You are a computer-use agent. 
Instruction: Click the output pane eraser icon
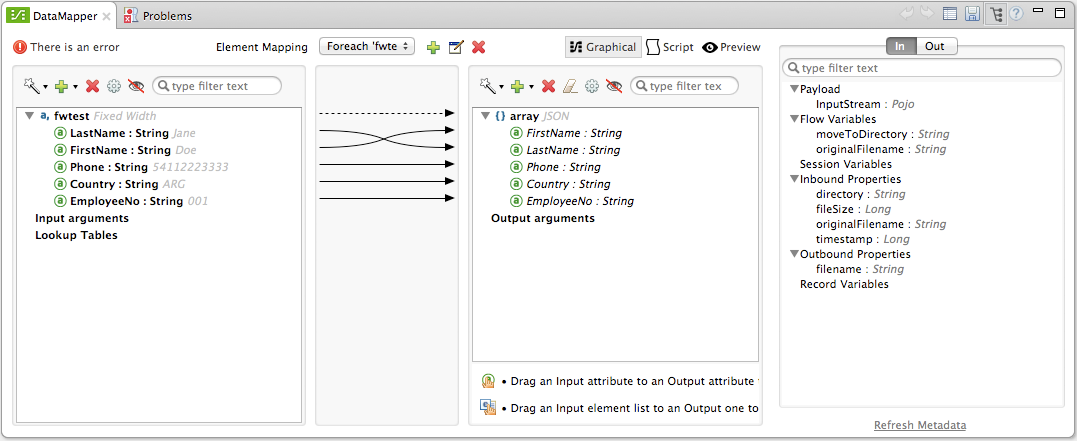coord(570,87)
